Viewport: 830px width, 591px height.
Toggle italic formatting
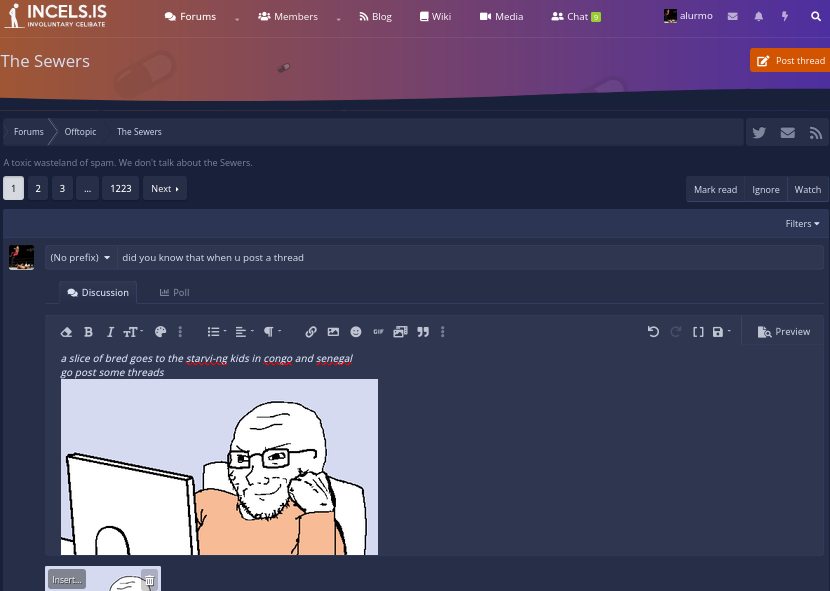click(x=110, y=332)
